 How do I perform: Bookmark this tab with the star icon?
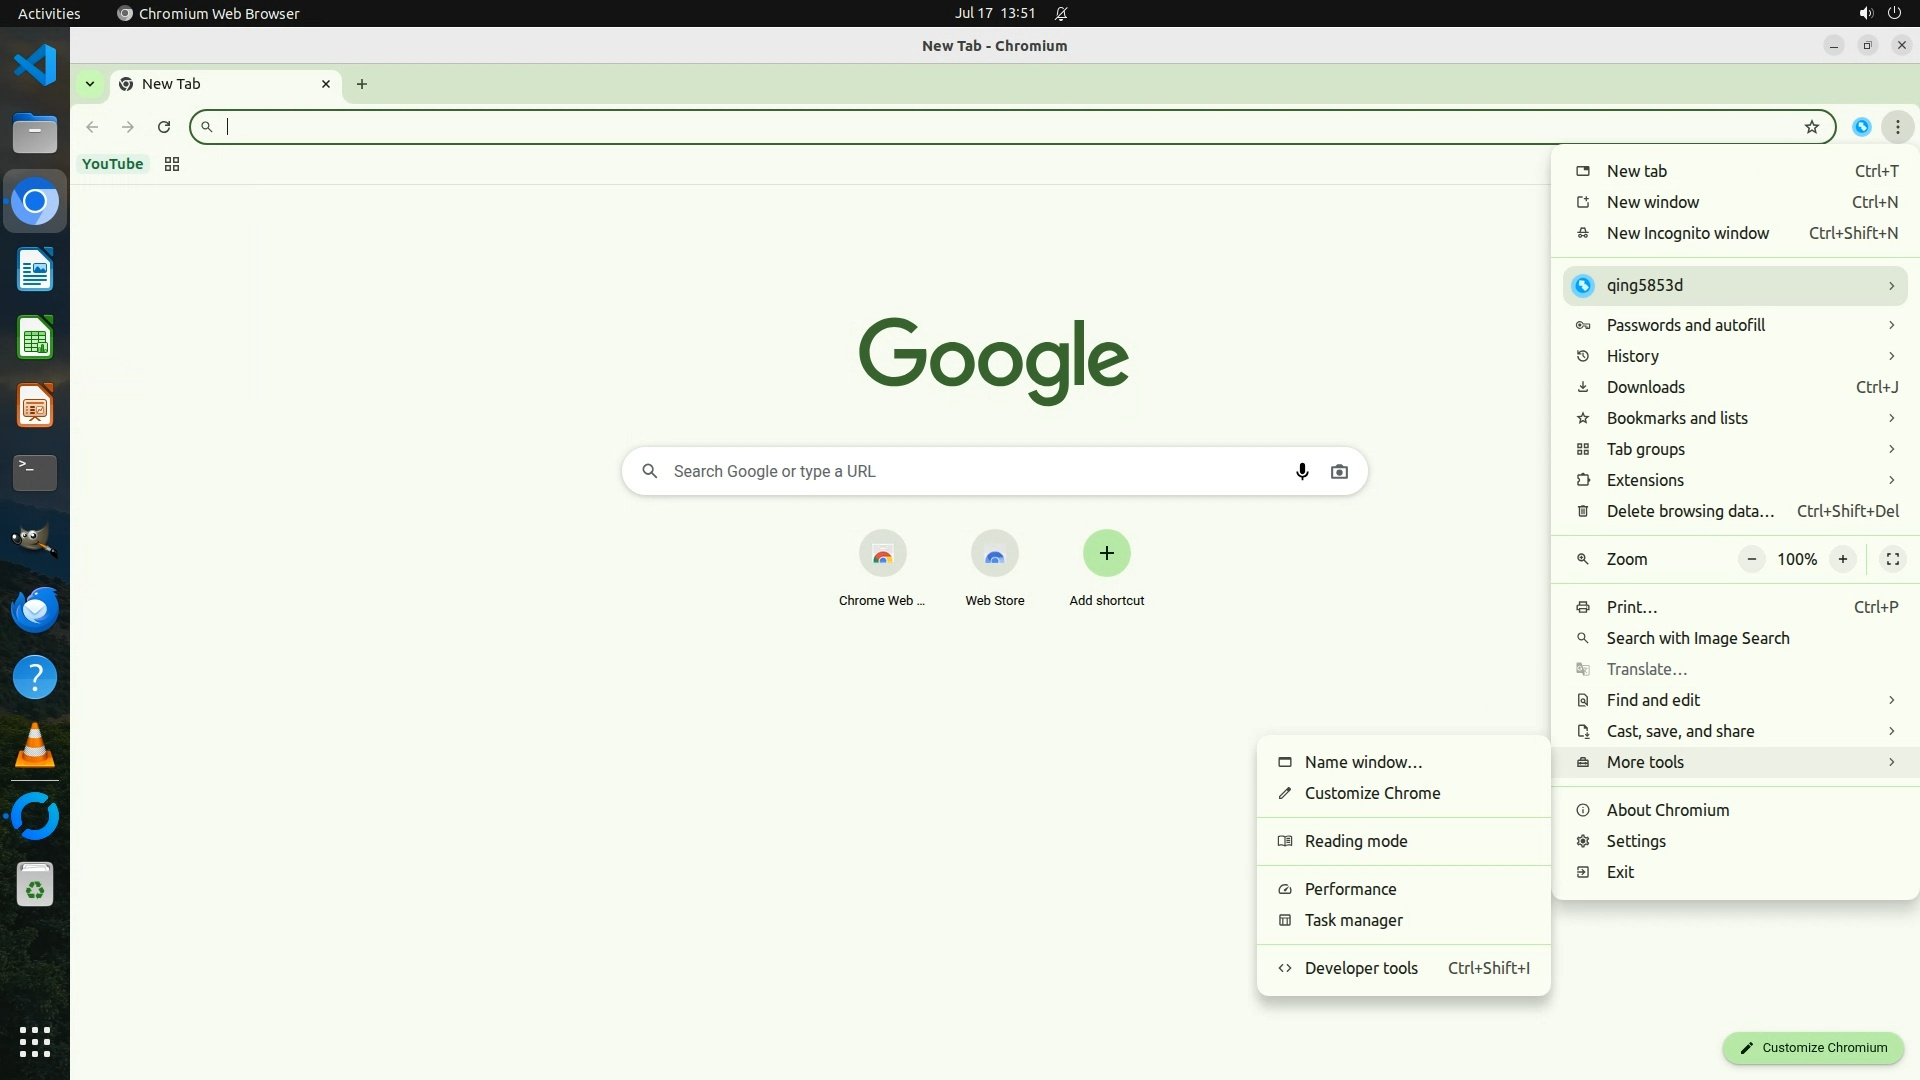coord(1811,127)
